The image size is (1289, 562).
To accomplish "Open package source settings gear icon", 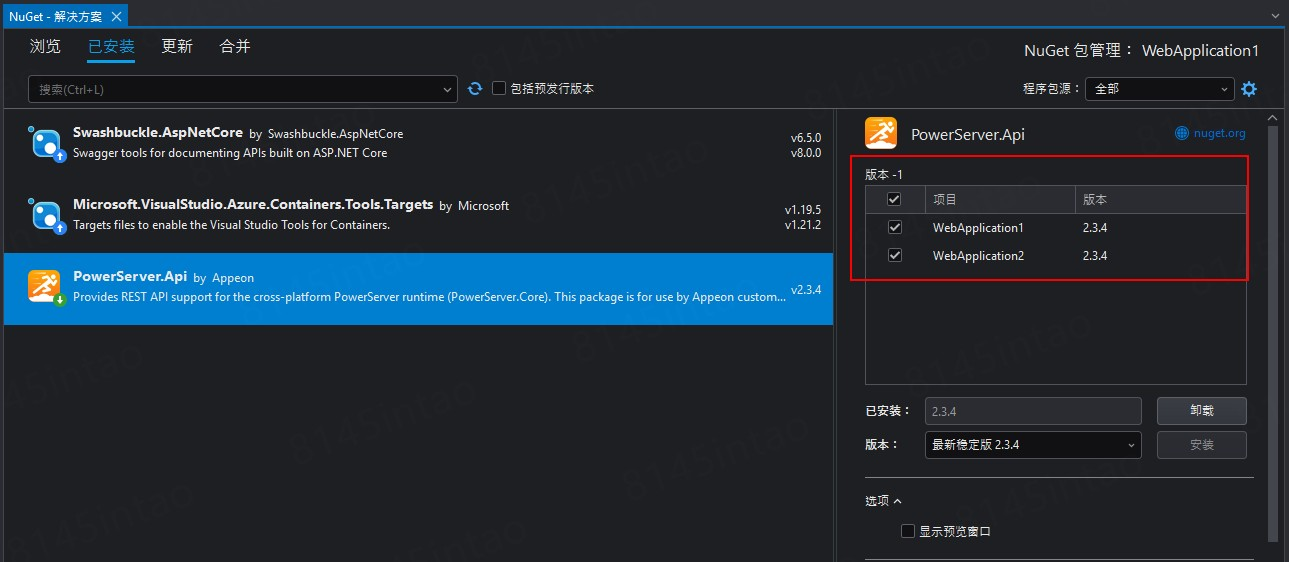I will pyautogui.click(x=1249, y=89).
